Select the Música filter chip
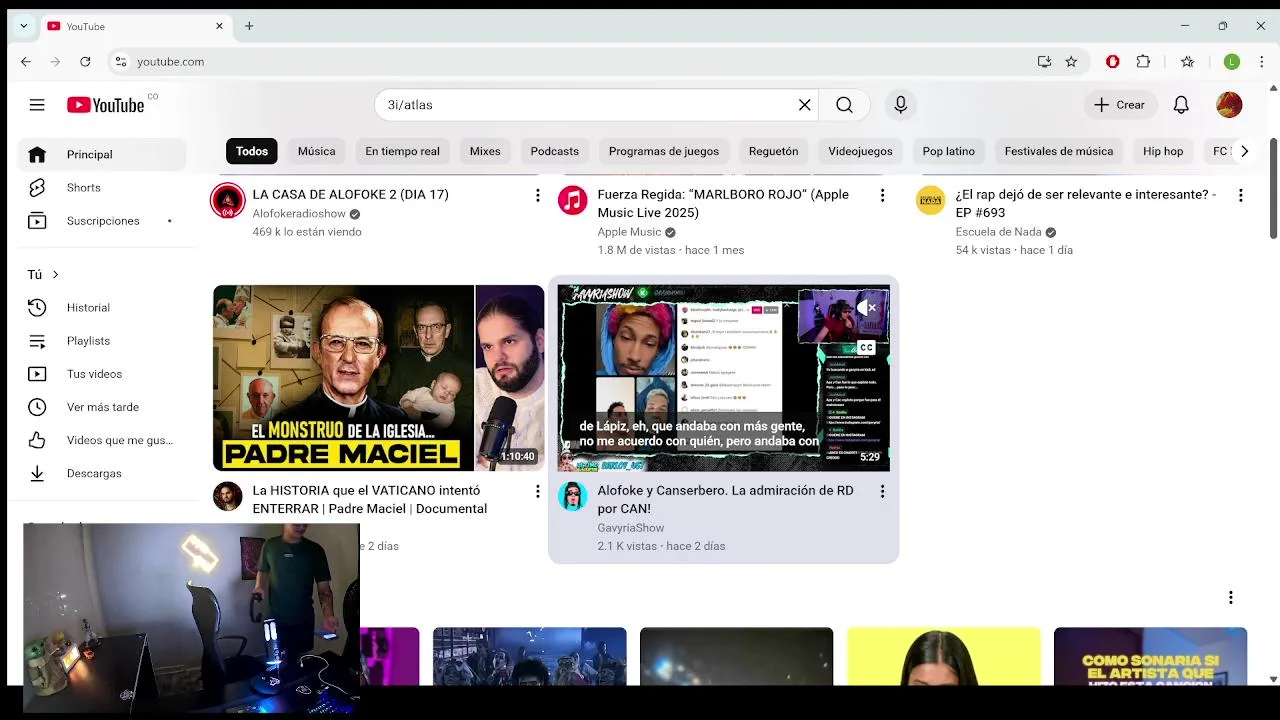The image size is (1280, 720). coord(316,151)
